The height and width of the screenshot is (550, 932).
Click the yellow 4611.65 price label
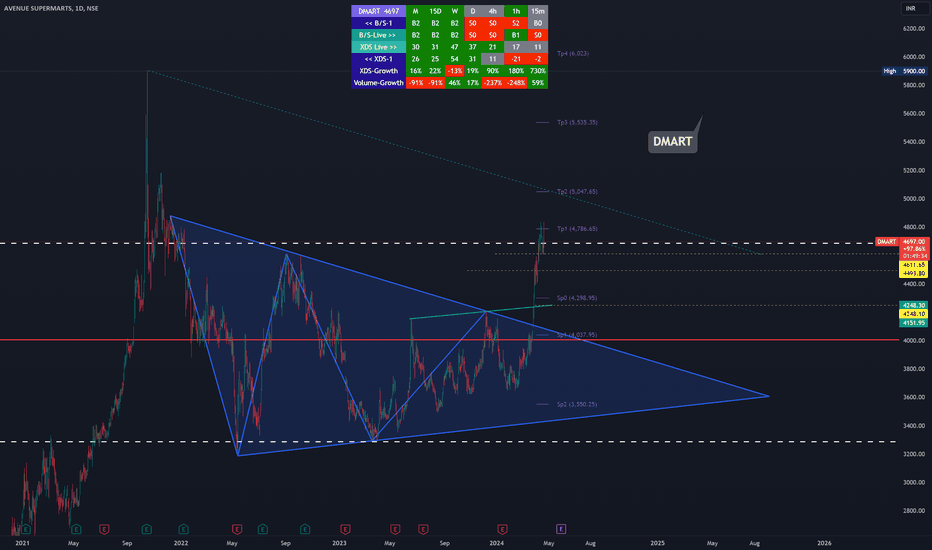[x=914, y=265]
